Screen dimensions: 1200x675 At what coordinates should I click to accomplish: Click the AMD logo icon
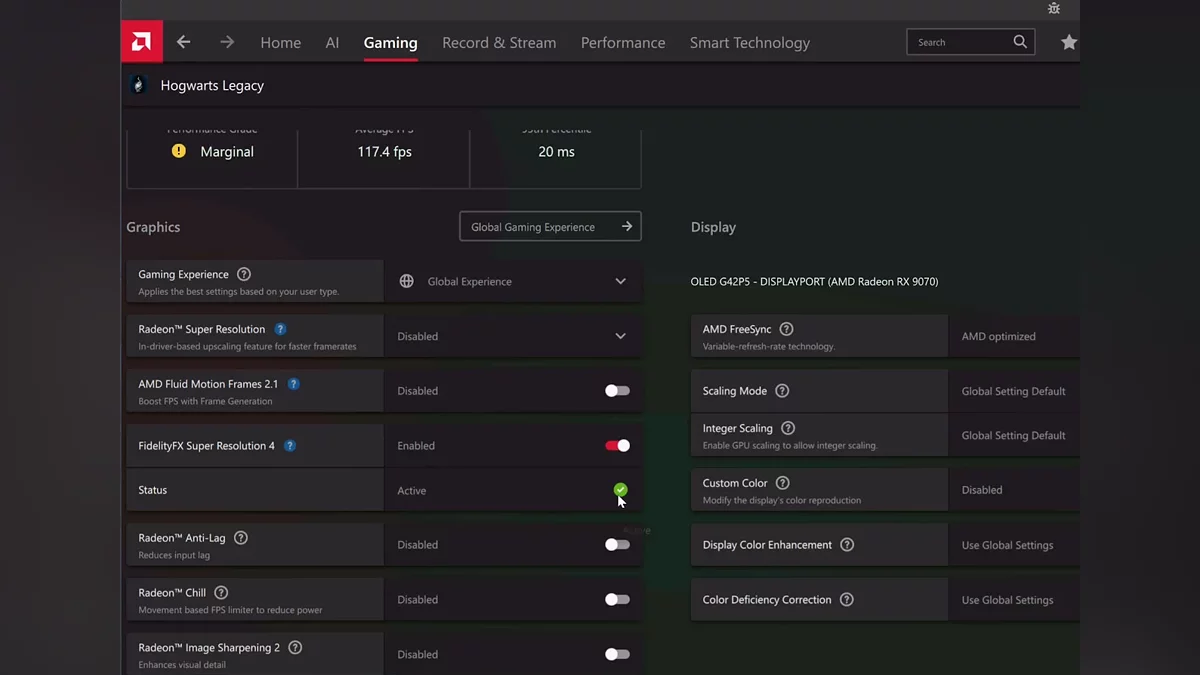pos(142,42)
